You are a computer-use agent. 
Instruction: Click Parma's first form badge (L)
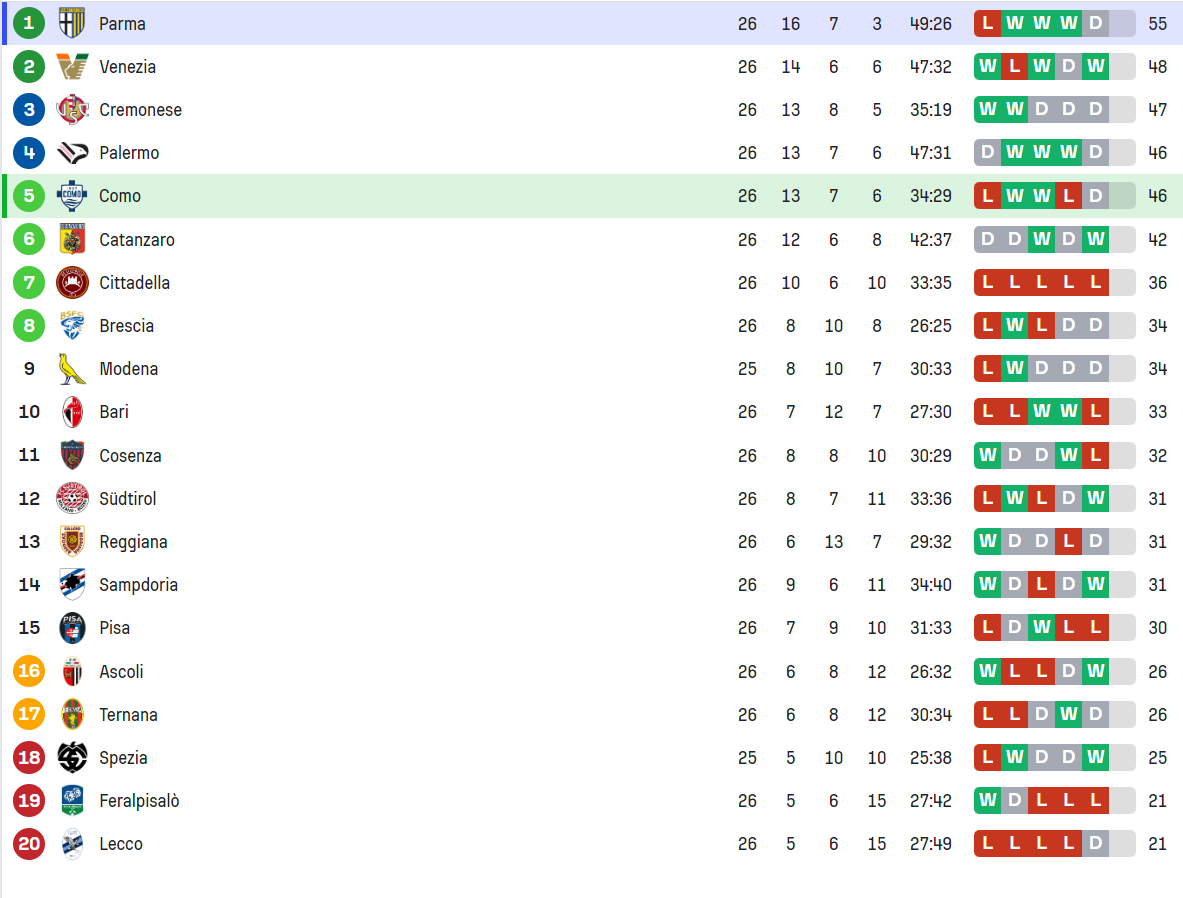point(988,23)
